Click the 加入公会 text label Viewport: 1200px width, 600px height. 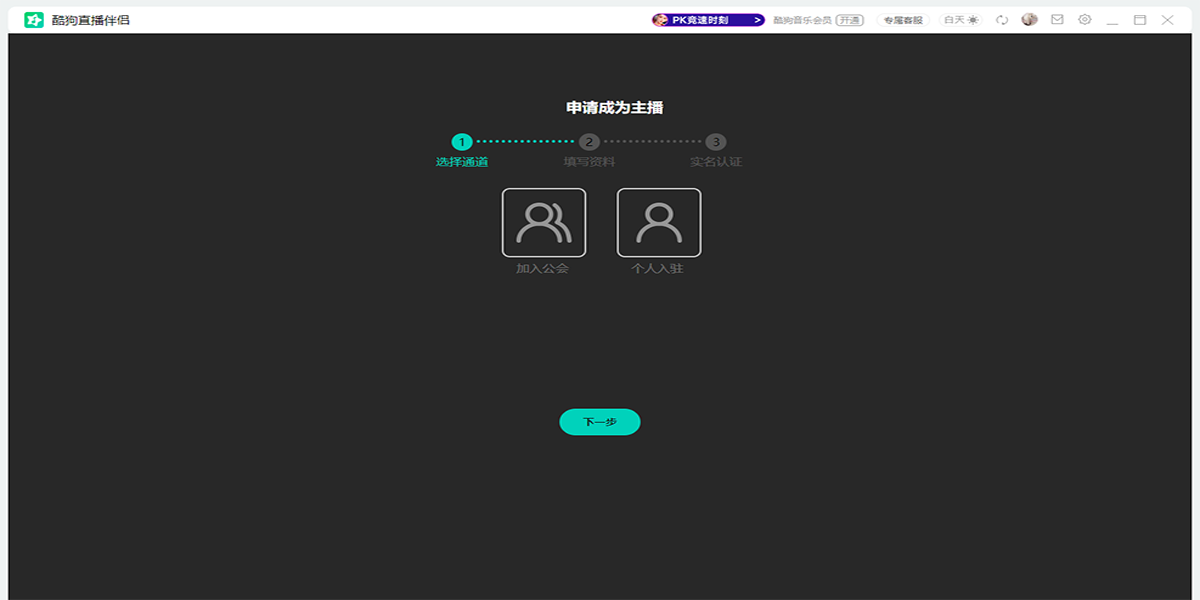(x=542, y=269)
